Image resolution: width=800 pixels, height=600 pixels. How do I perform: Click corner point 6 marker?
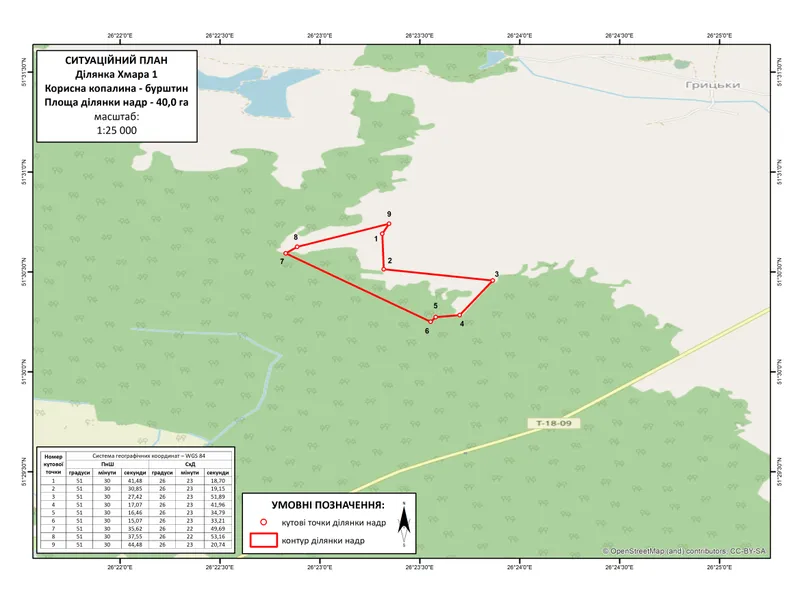(x=430, y=321)
